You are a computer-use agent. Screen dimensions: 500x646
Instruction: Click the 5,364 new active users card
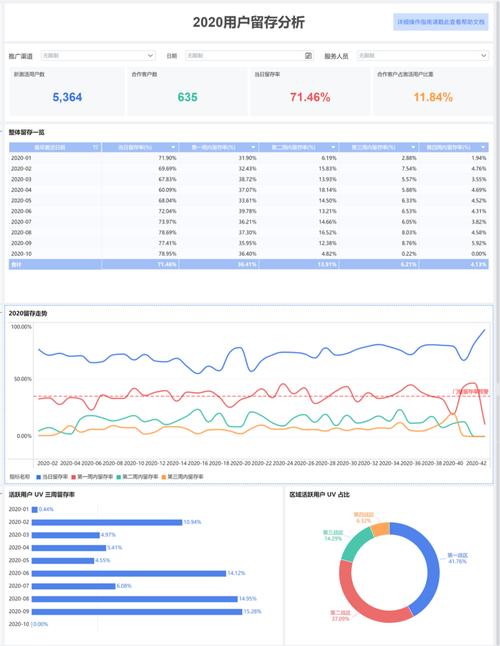pyautogui.click(x=67, y=91)
